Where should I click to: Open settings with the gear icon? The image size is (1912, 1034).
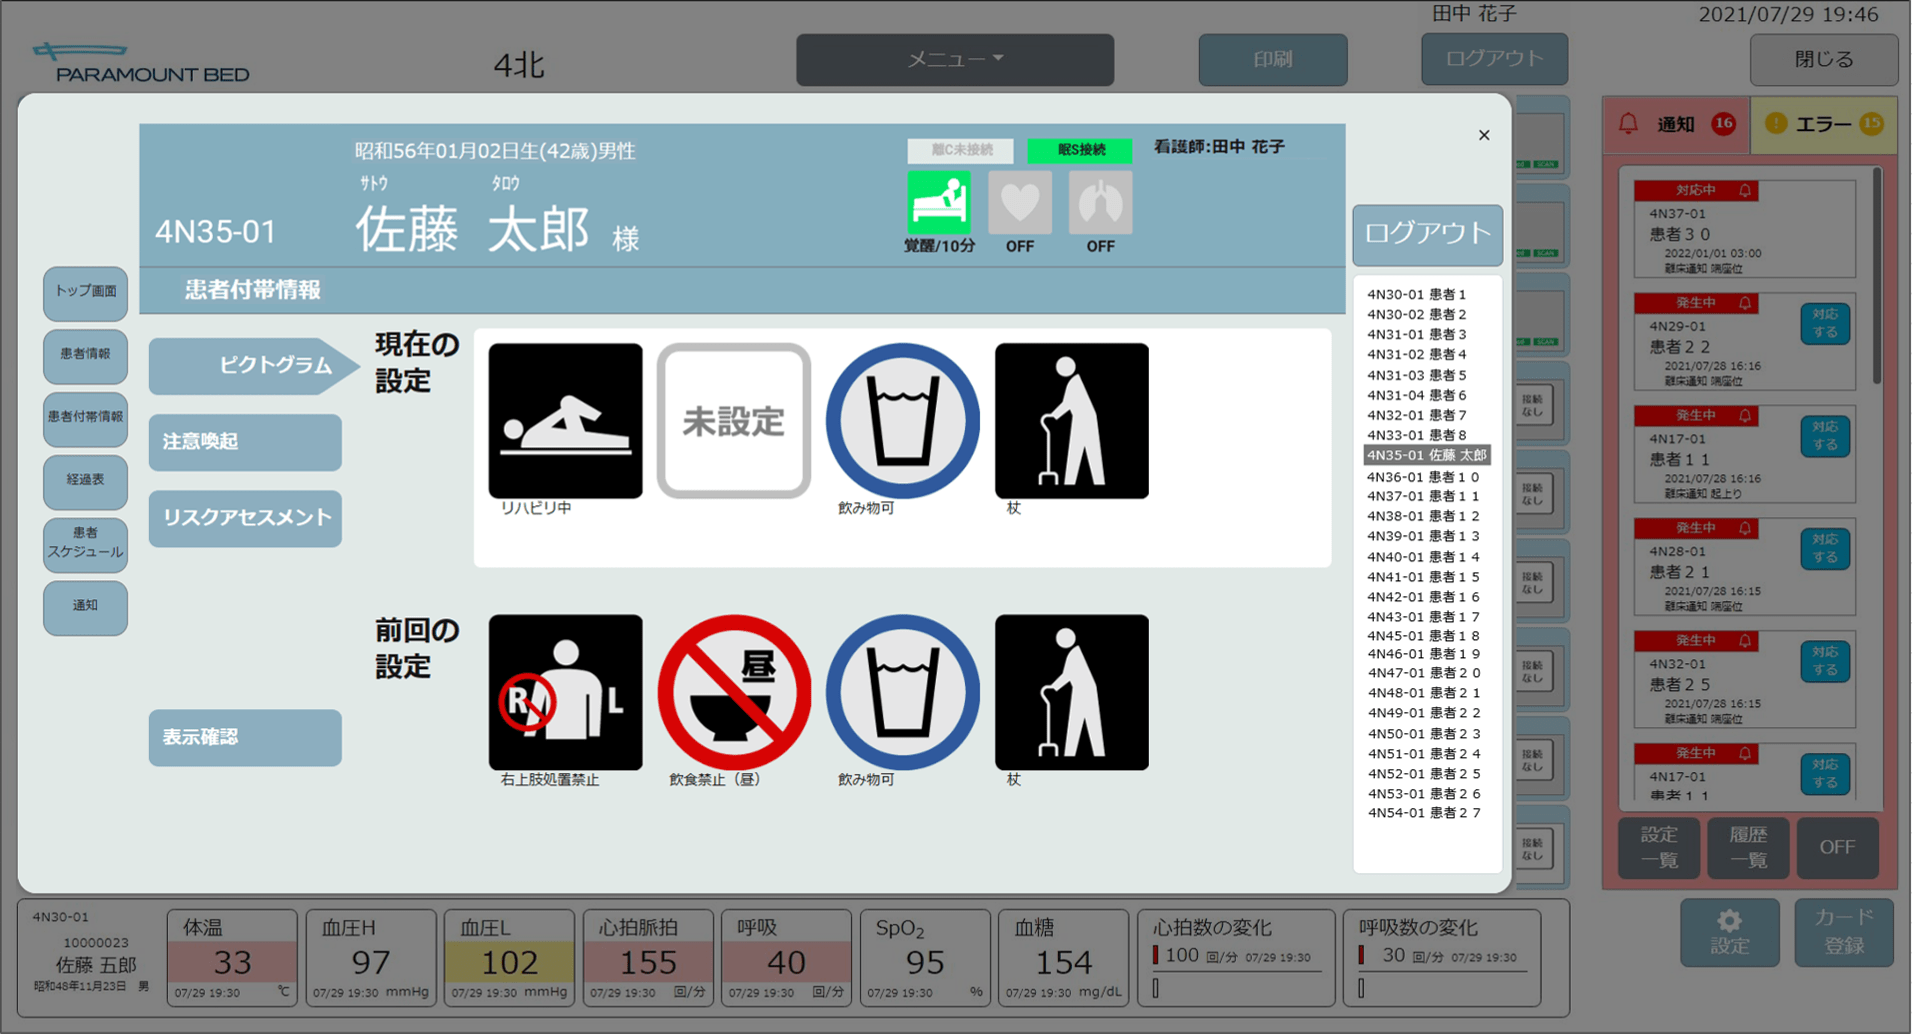(1729, 932)
